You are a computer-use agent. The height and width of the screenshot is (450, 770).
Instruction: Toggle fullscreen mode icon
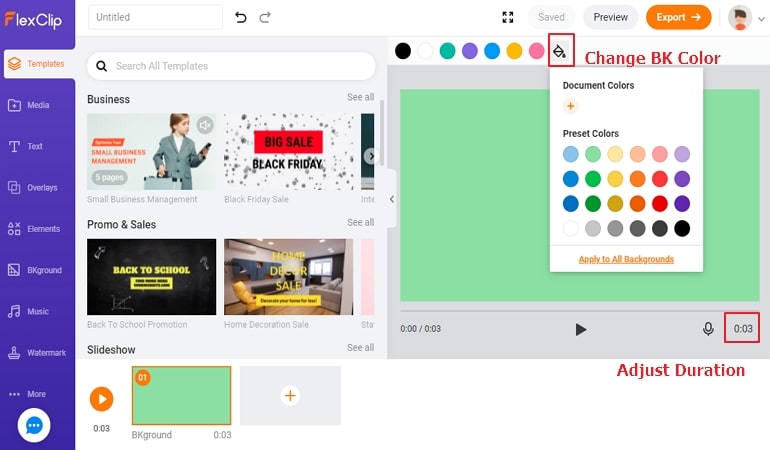508,18
